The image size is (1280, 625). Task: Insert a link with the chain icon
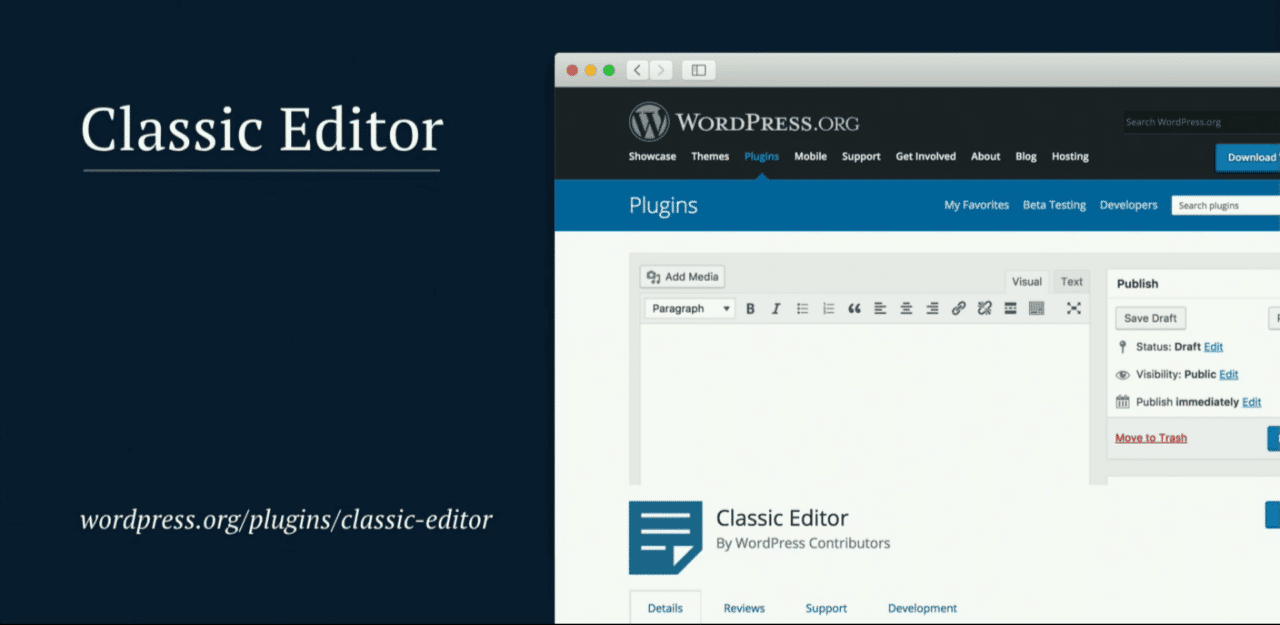click(x=958, y=308)
